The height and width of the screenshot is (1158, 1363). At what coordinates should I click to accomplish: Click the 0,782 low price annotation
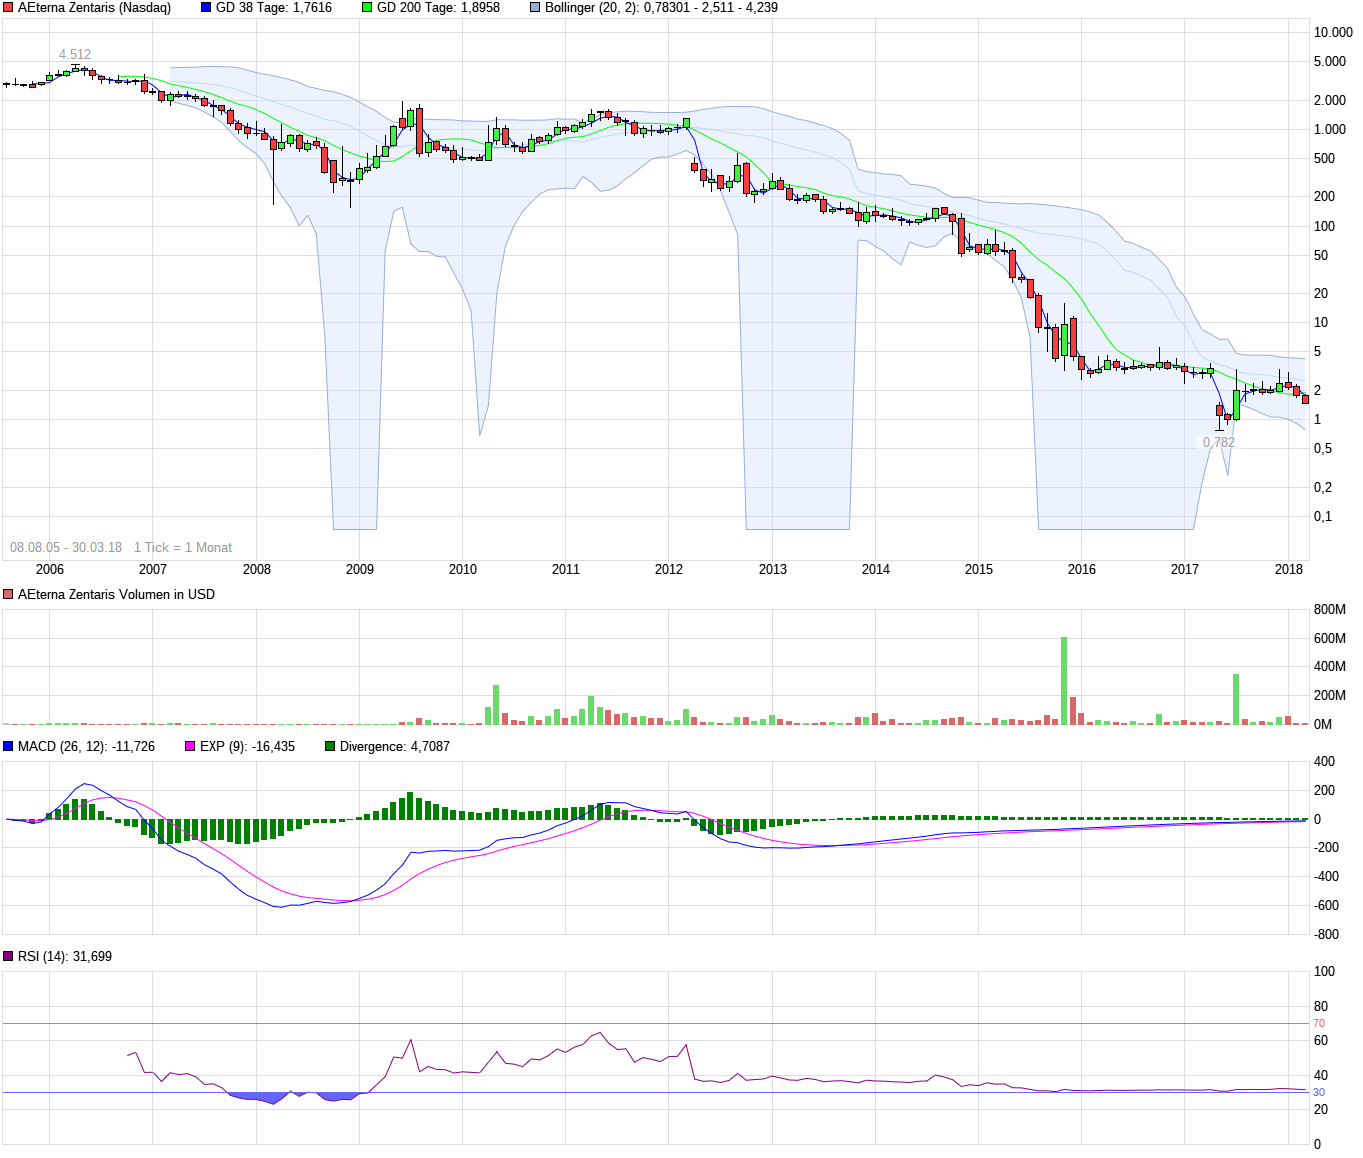click(x=1219, y=442)
